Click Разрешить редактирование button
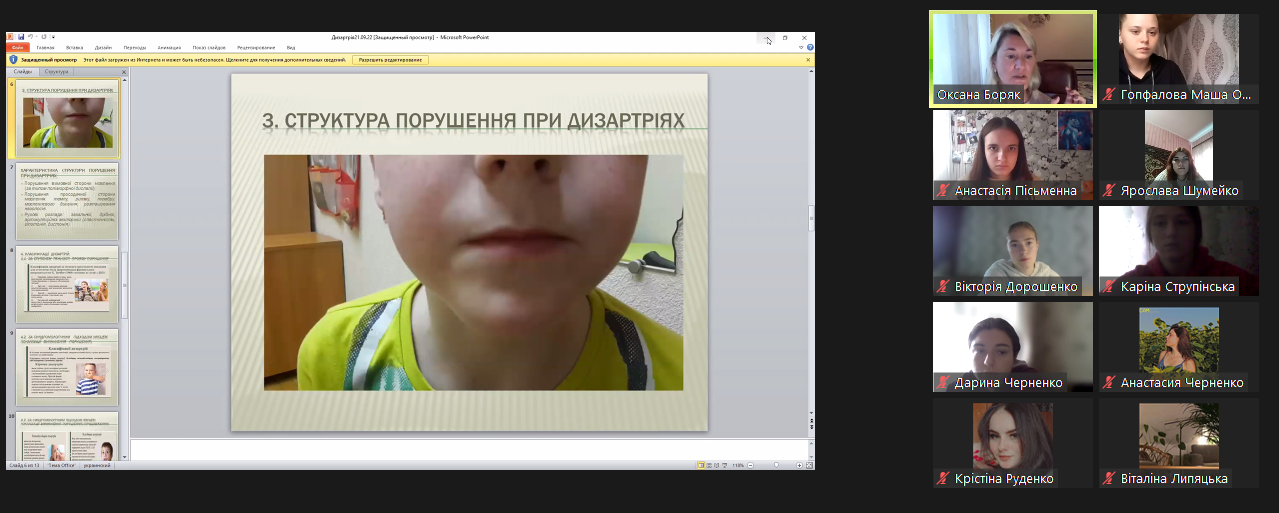Viewport: 1279px width, 513px height. tap(390, 60)
